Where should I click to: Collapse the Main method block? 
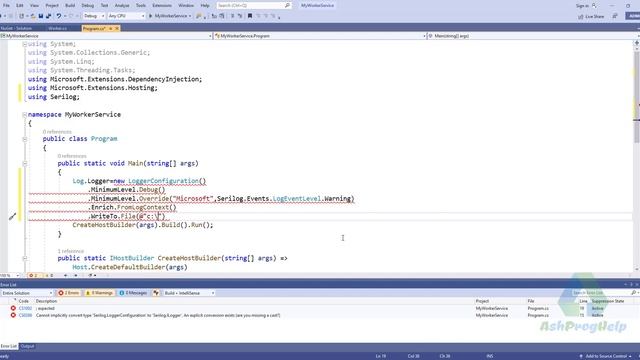[24, 164]
